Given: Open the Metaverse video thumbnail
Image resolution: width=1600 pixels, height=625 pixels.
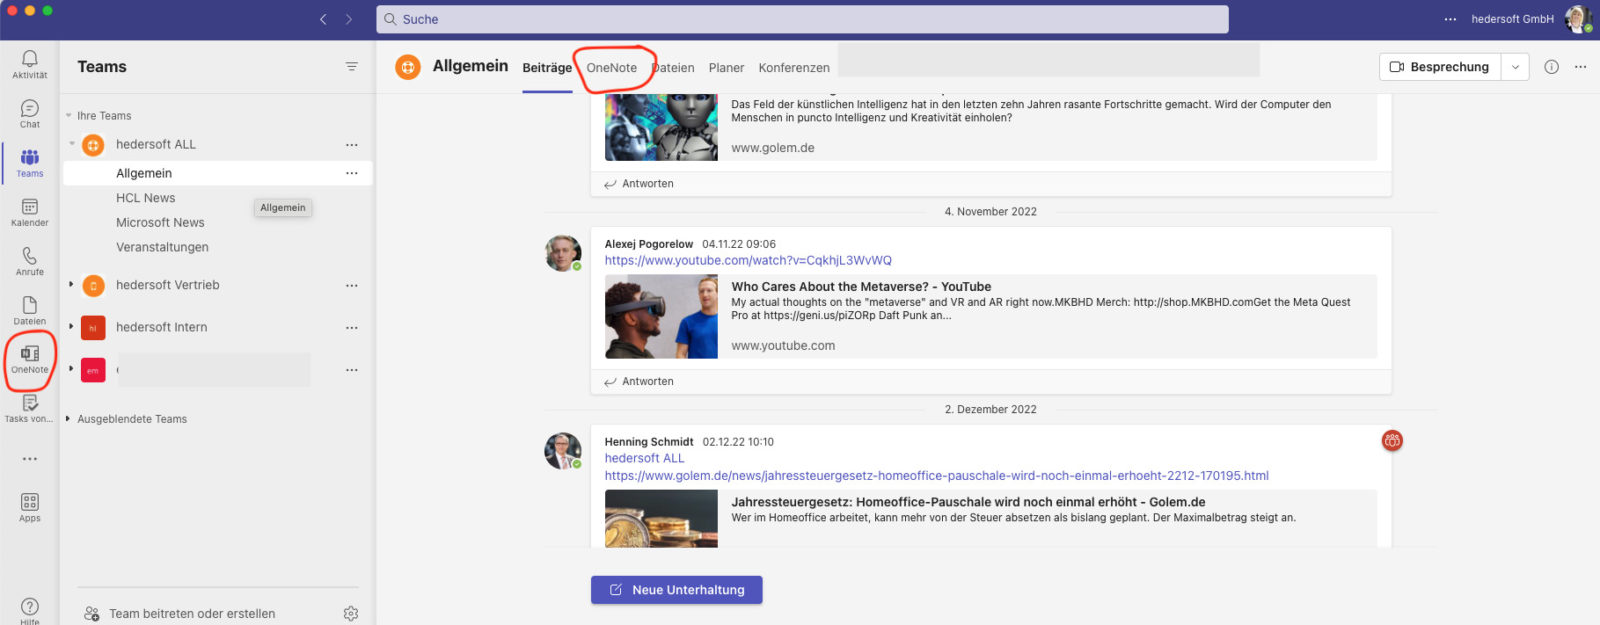Looking at the screenshot, I should [661, 317].
